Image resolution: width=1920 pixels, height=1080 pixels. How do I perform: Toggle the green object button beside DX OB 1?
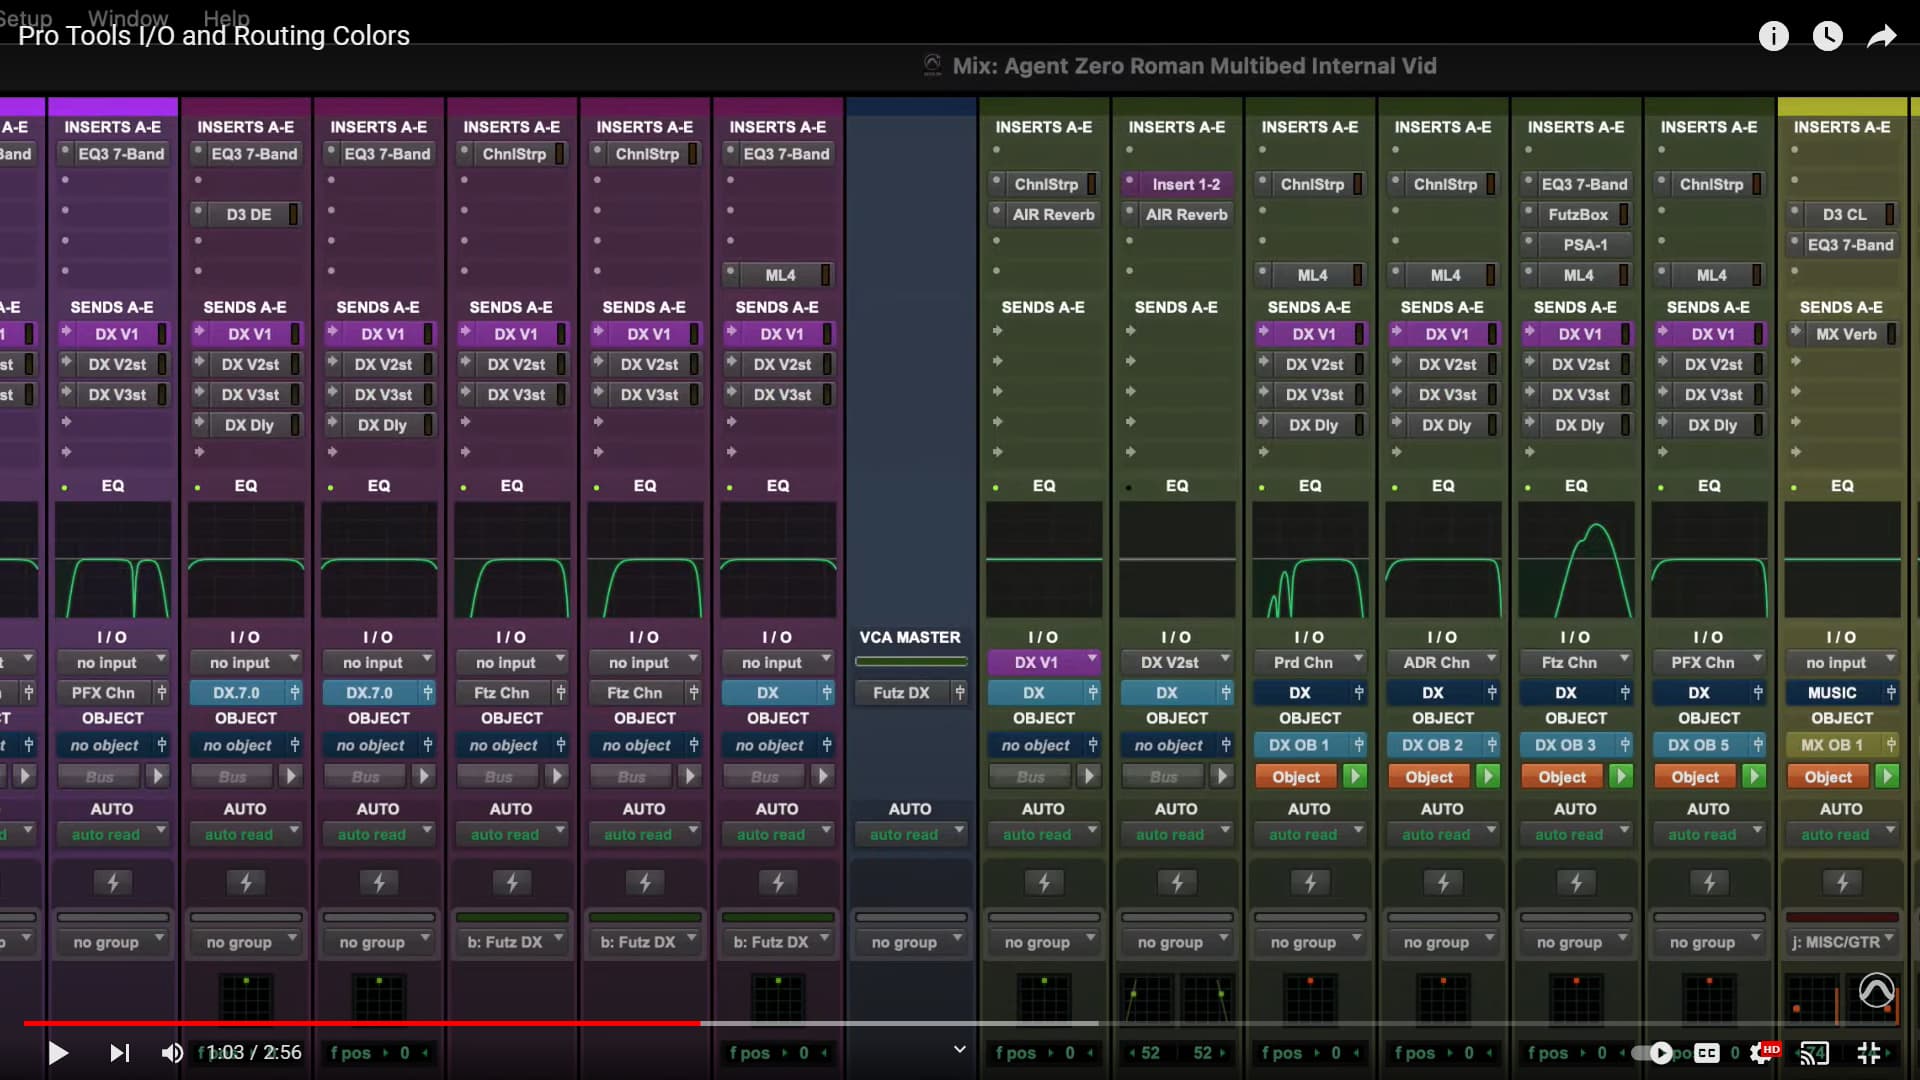click(x=1355, y=777)
